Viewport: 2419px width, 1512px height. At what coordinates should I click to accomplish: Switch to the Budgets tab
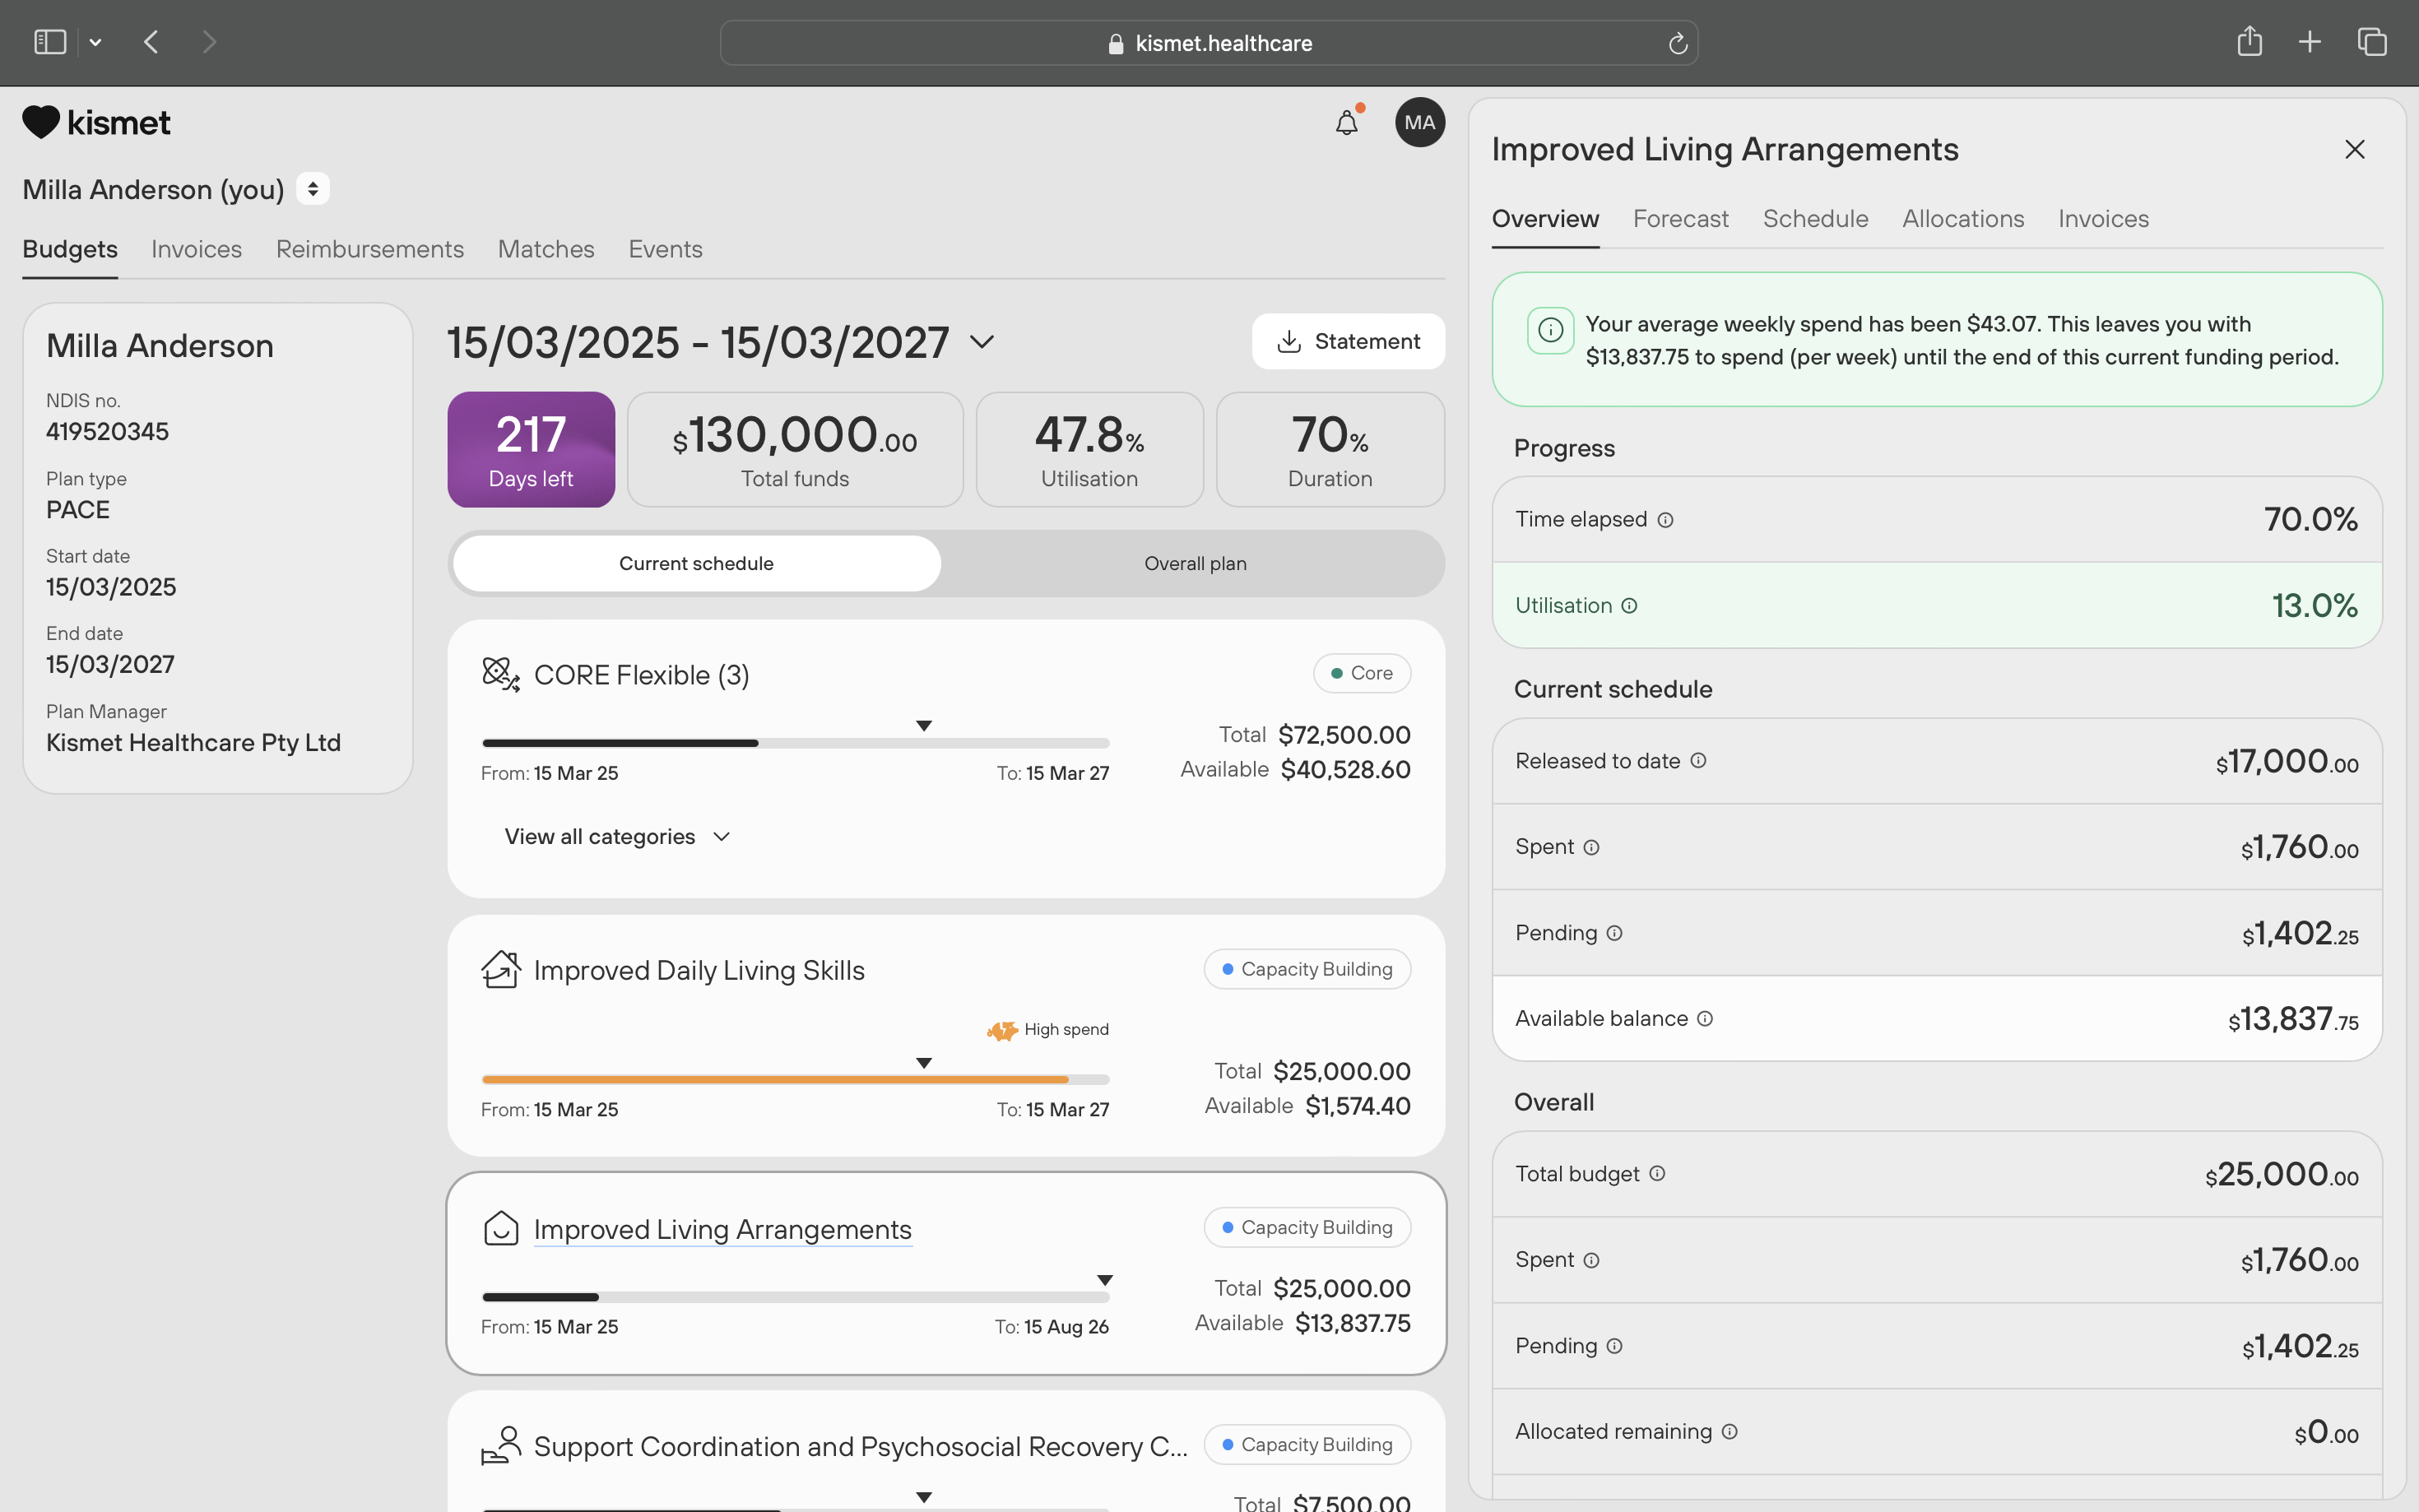tap(70, 249)
